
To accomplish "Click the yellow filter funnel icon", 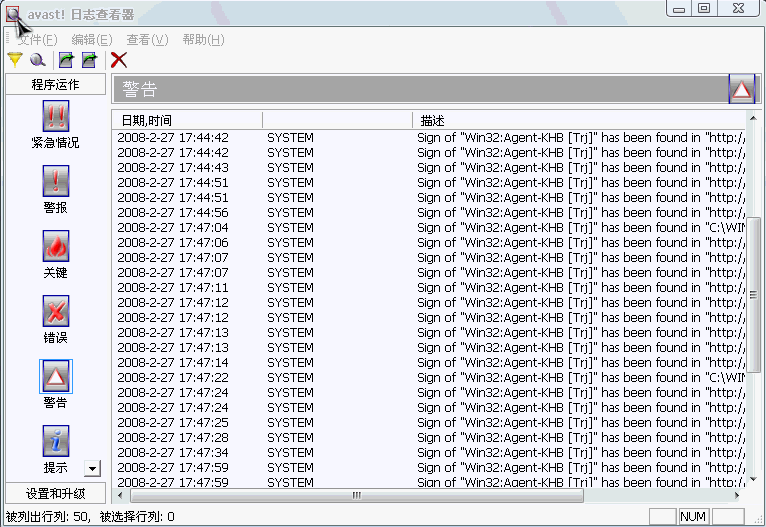I will point(15,60).
